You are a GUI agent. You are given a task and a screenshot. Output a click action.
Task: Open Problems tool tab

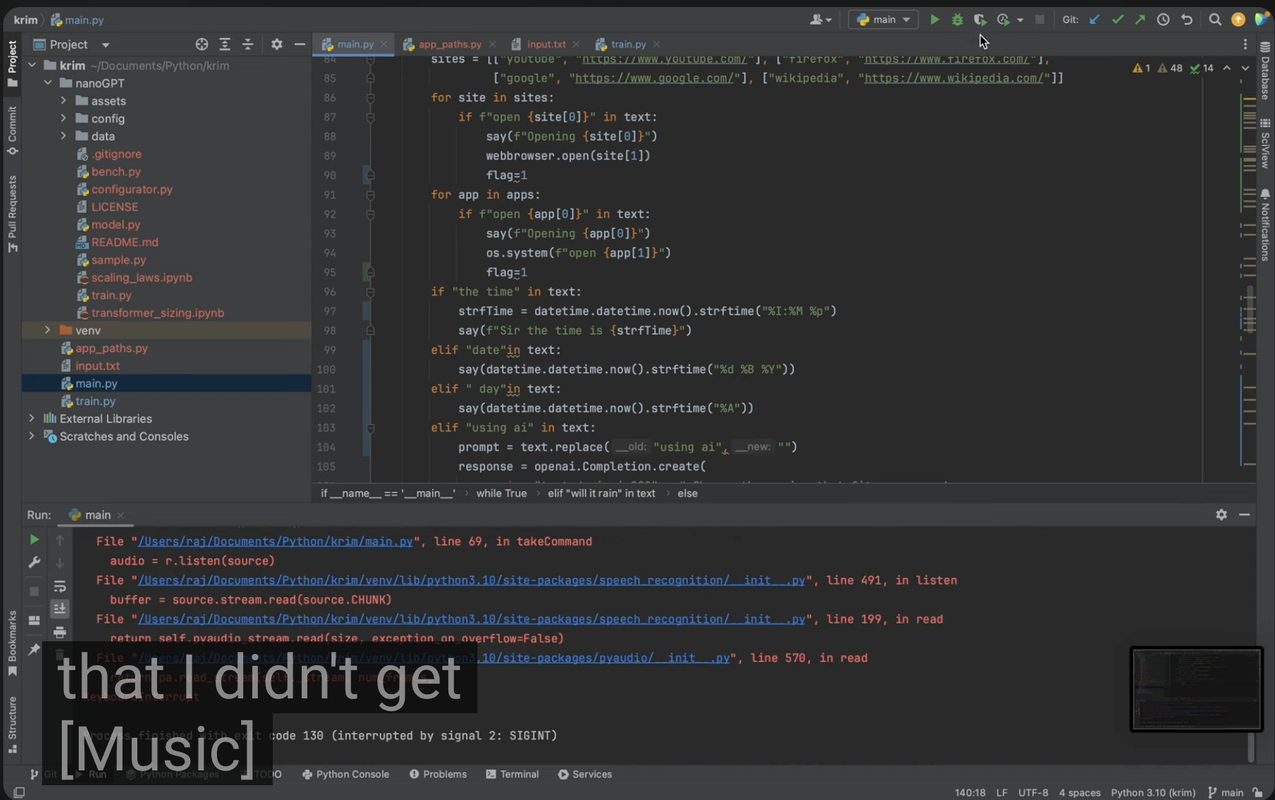(438, 774)
